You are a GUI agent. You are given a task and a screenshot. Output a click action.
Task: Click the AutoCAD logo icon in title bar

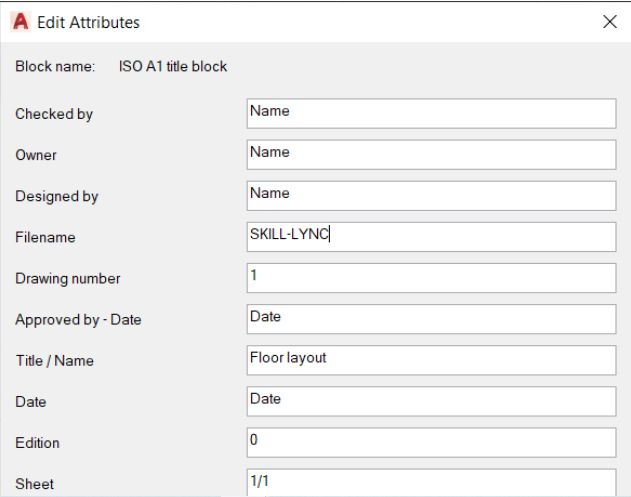point(21,22)
